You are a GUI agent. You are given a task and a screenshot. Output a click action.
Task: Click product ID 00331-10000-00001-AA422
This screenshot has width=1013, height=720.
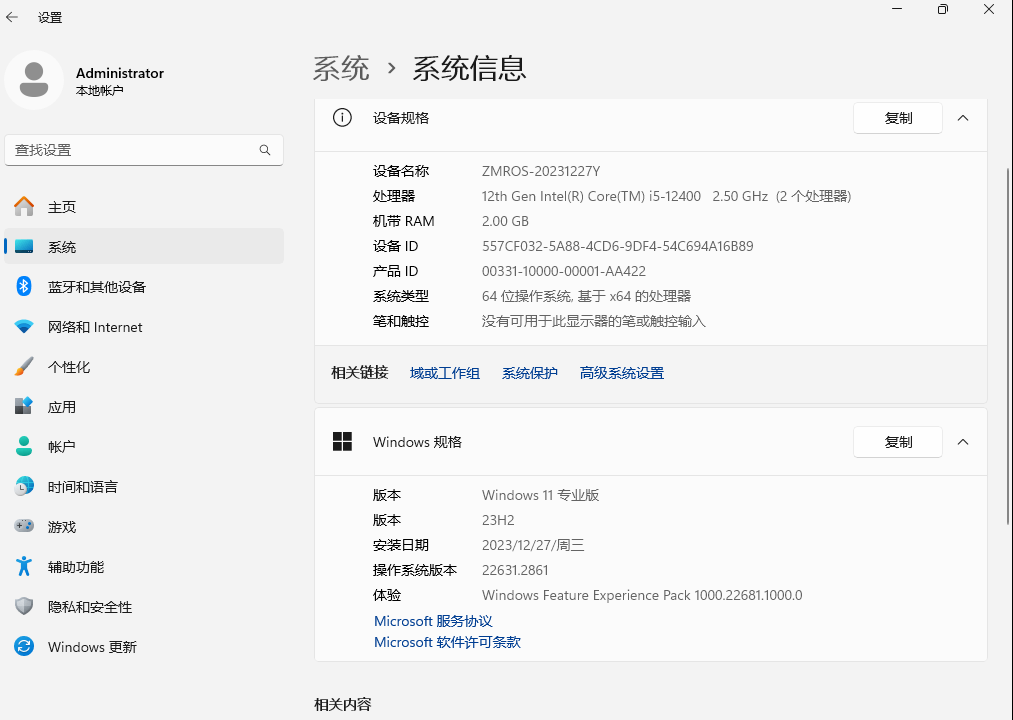click(564, 271)
